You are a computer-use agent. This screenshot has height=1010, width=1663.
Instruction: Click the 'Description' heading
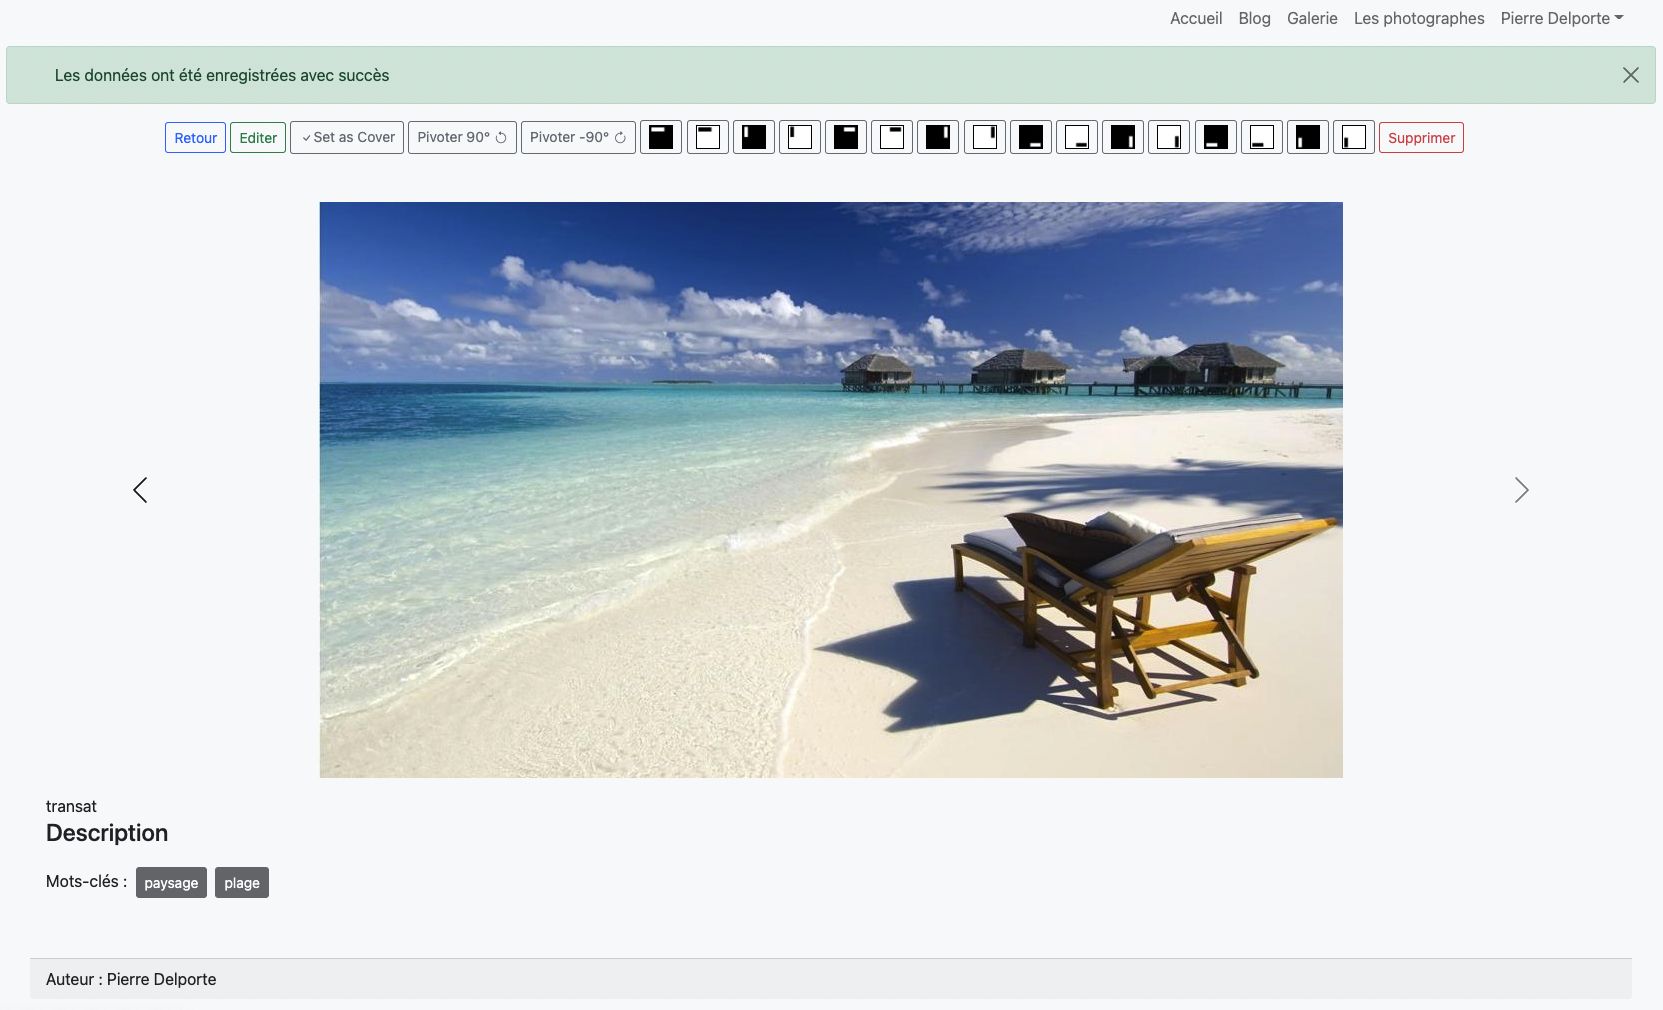tap(107, 833)
